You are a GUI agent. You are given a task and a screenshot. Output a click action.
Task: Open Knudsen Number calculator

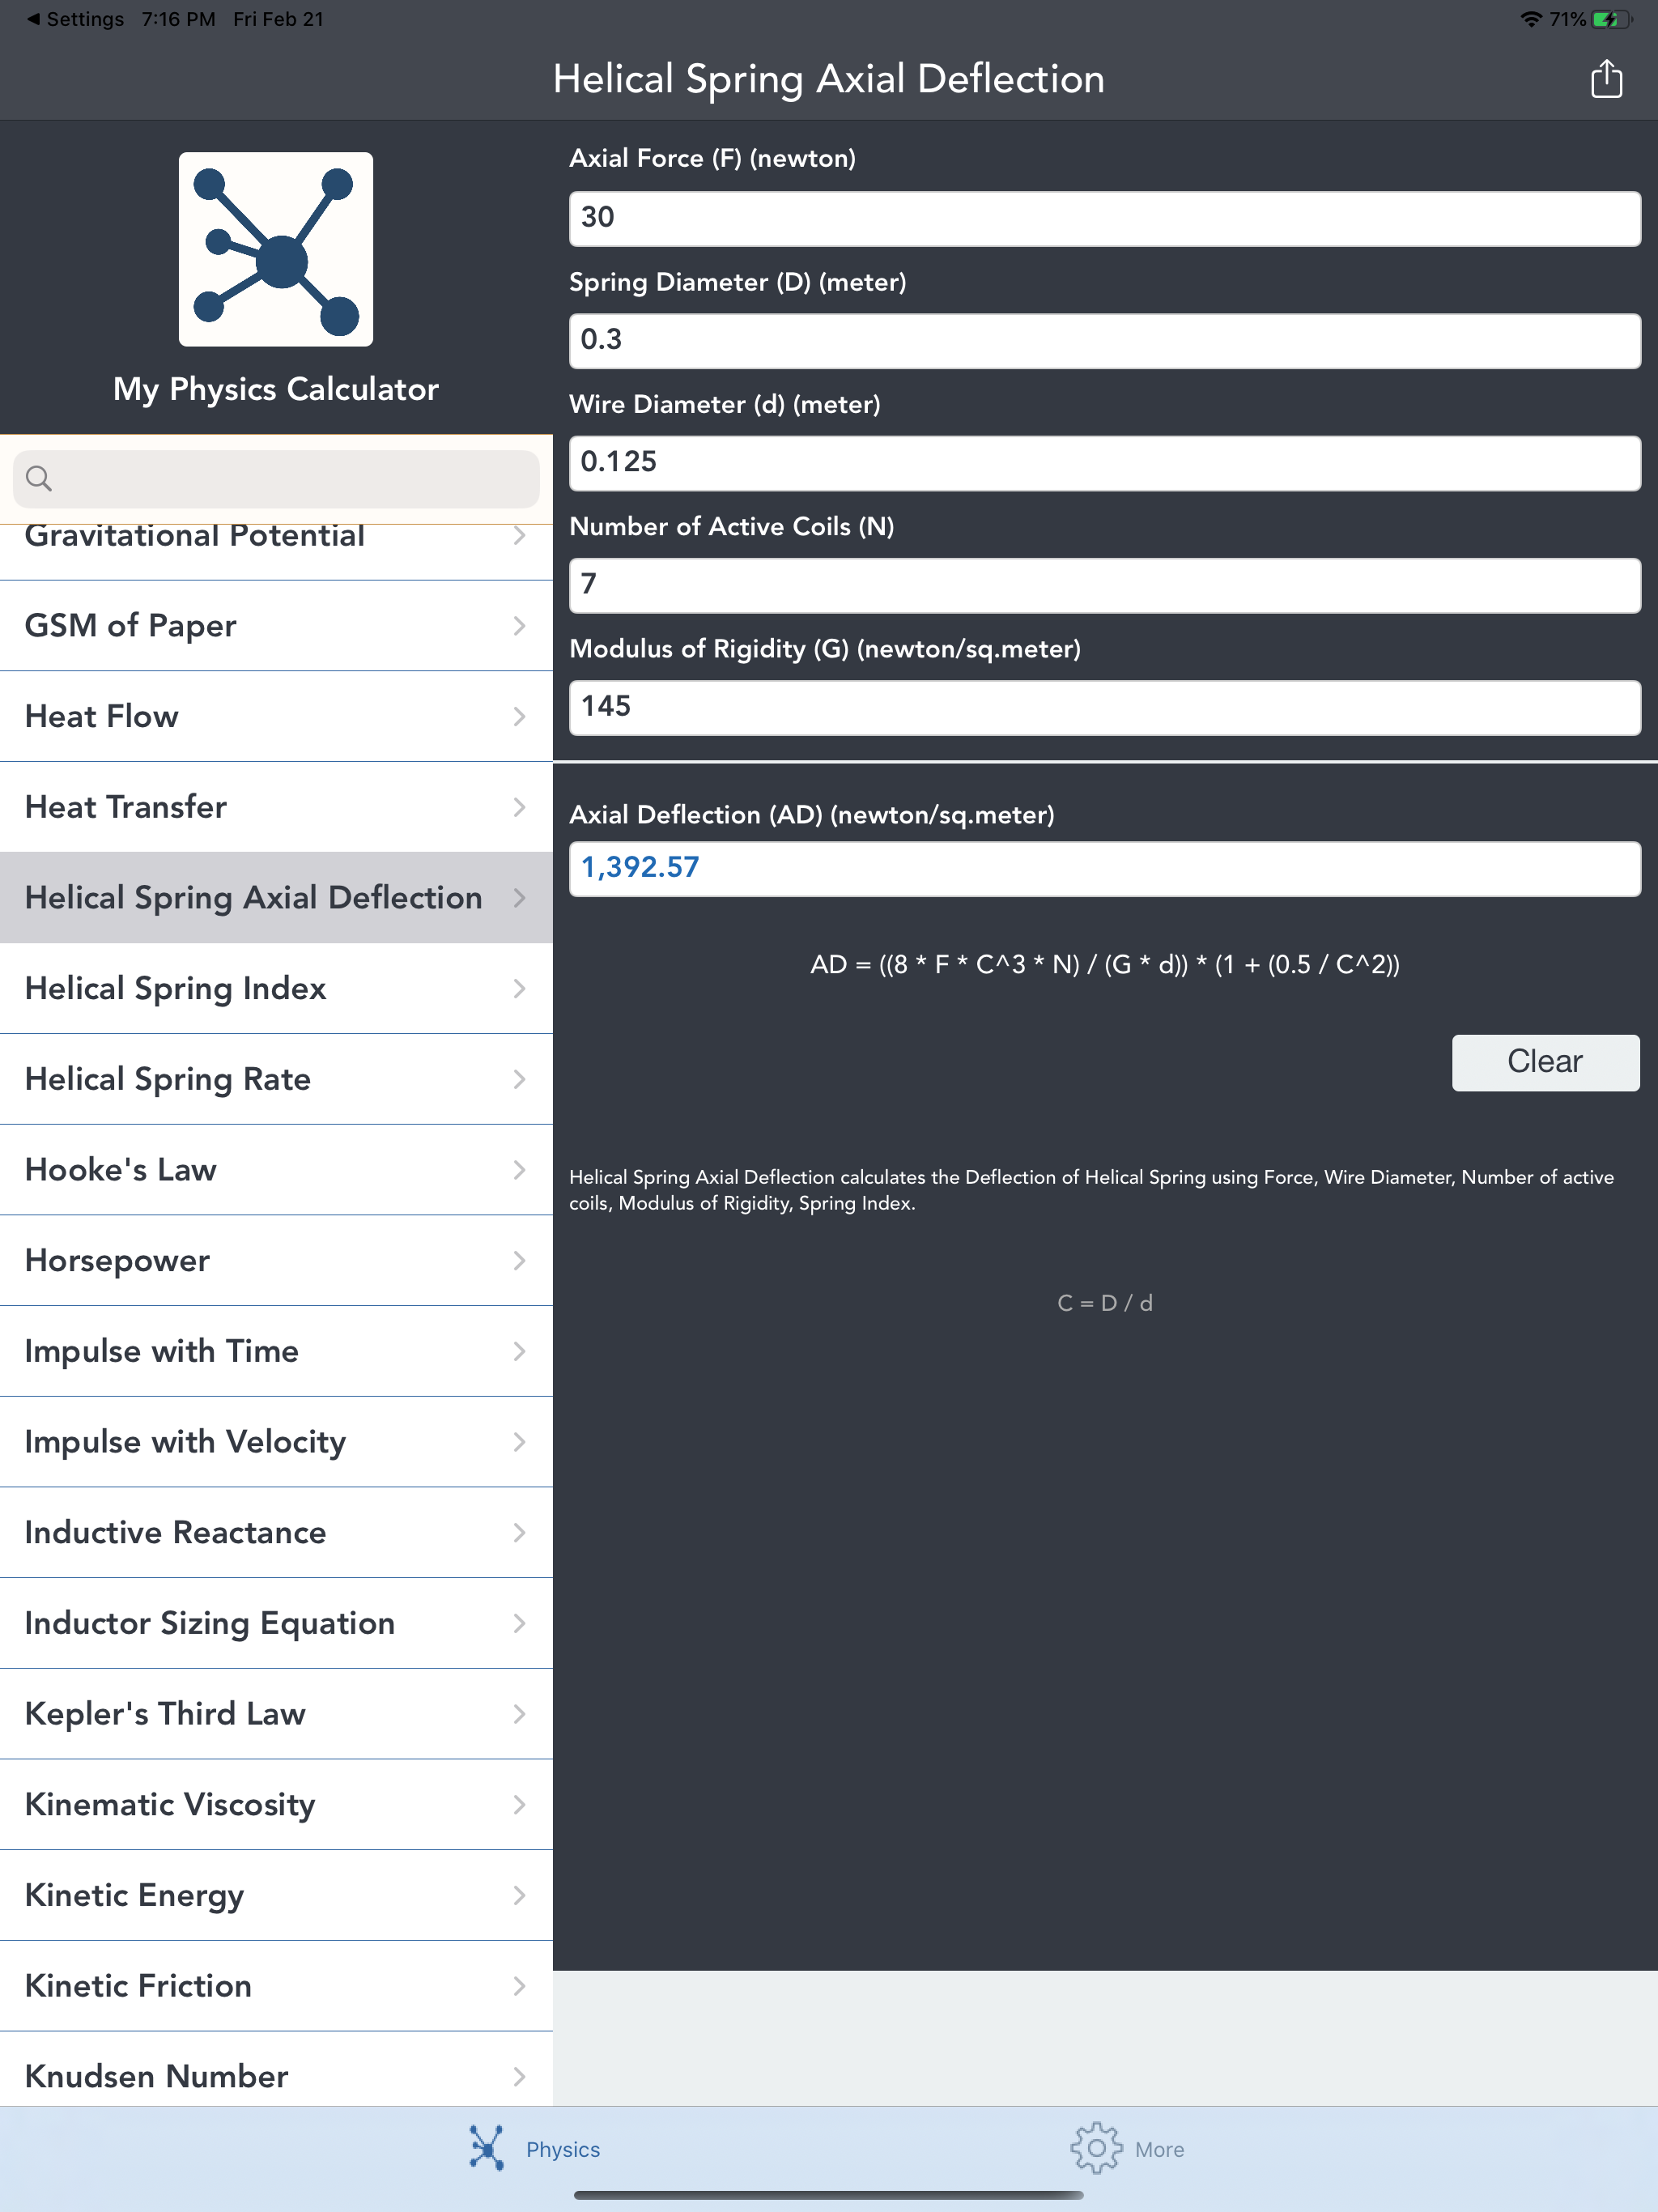click(x=276, y=2070)
